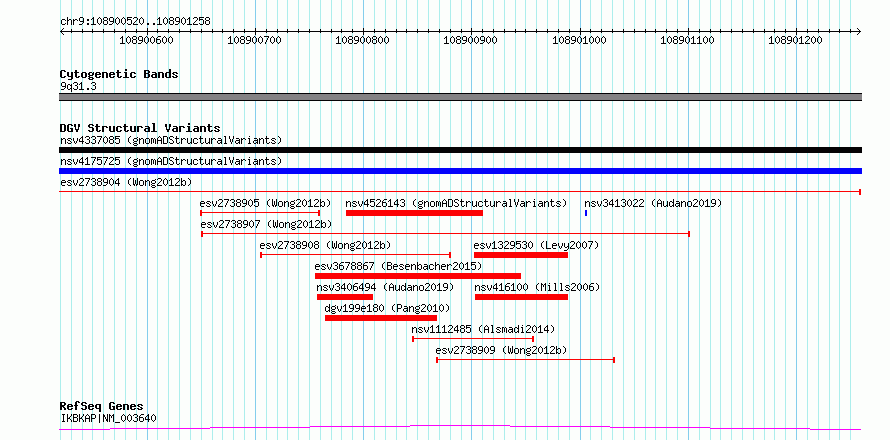Click the esv2738908 red interval line
This screenshot has height=440, width=890.
click(355, 255)
